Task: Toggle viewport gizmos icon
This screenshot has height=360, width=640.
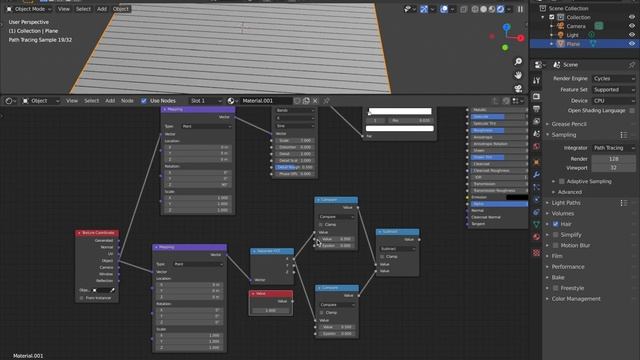Action: (424, 9)
